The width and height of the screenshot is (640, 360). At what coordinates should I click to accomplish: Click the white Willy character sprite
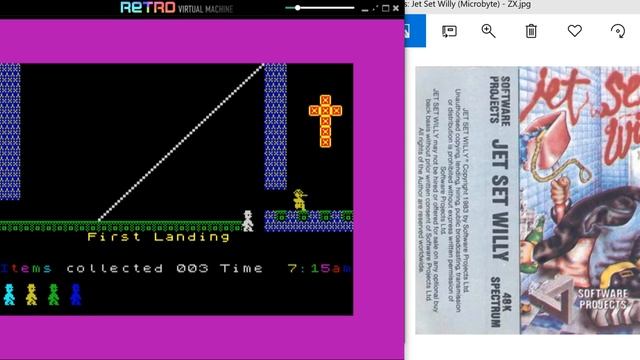coord(248,221)
